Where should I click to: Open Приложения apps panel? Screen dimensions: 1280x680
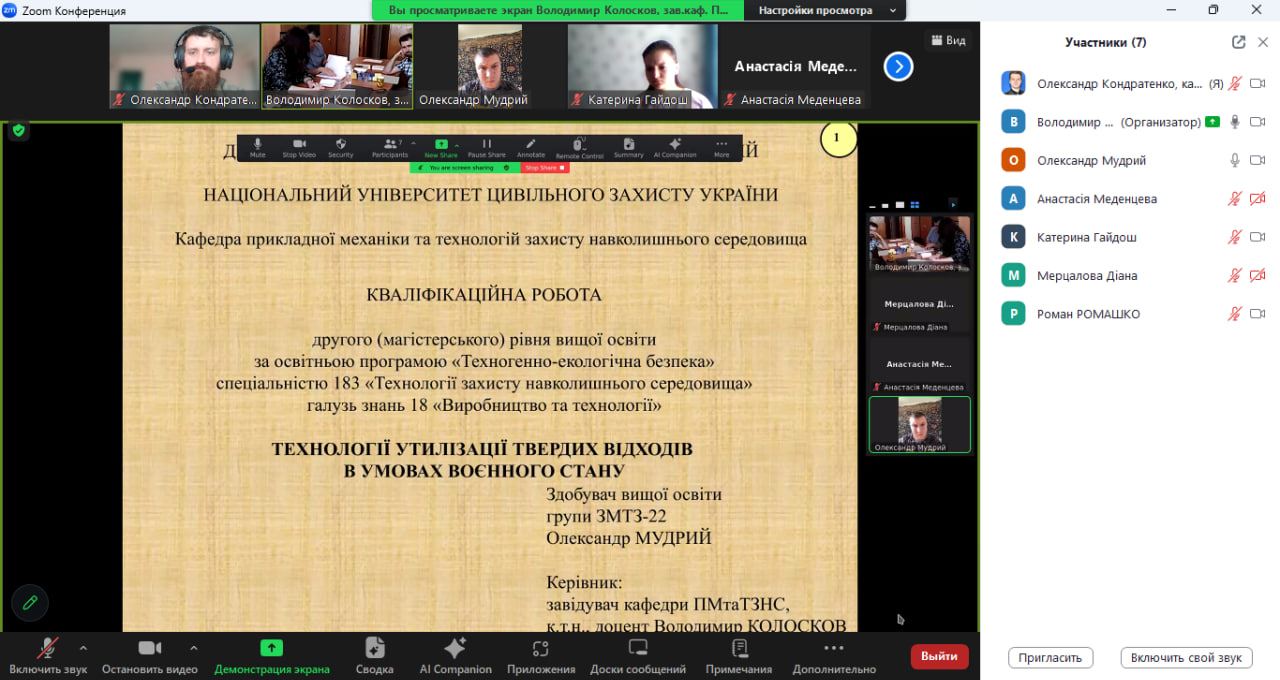click(540, 655)
